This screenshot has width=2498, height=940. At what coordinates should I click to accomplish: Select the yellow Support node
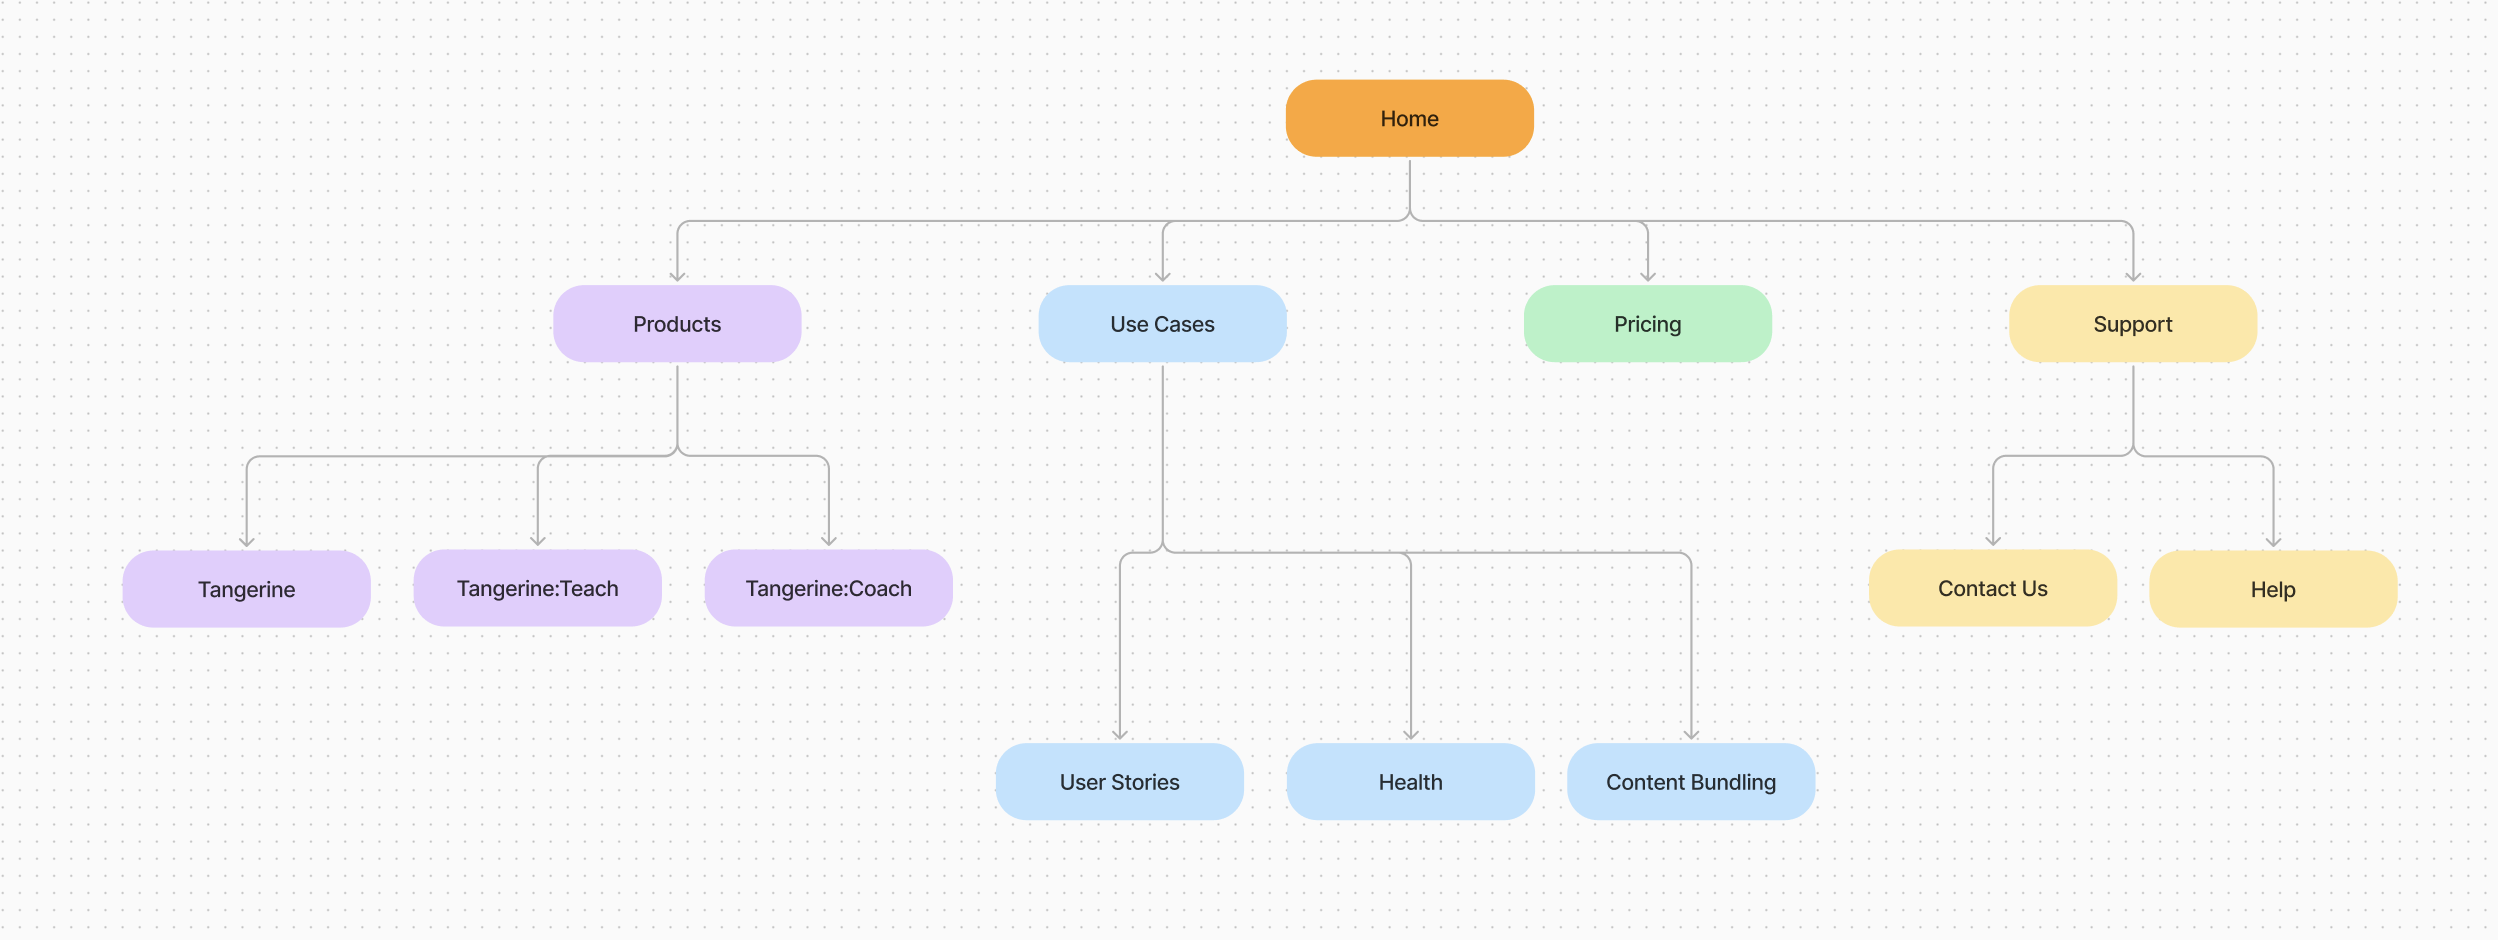click(2133, 324)
